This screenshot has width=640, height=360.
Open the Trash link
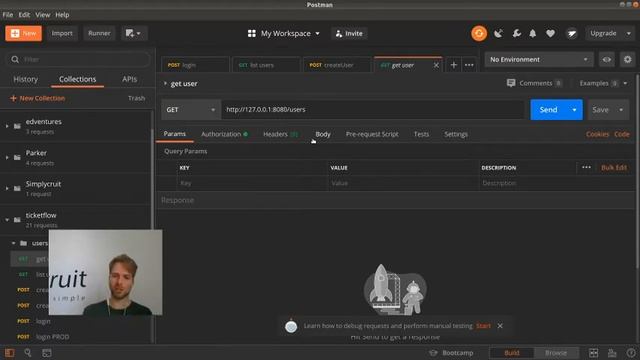(136, 98)
